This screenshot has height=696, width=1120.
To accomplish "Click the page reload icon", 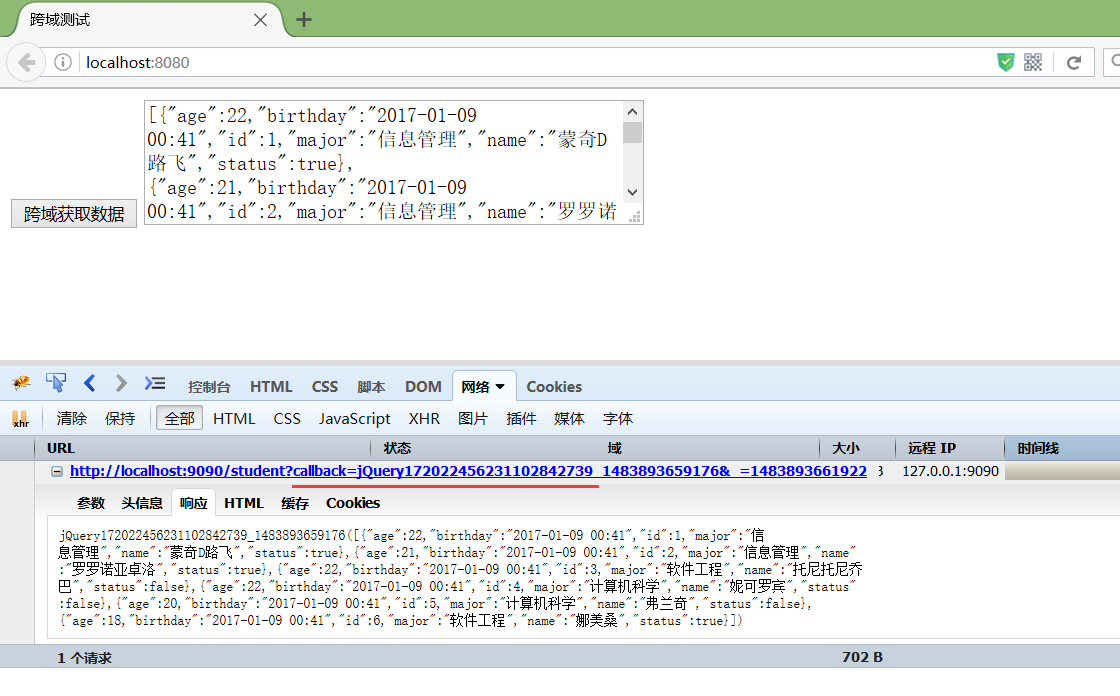I will coord(1074,63).
